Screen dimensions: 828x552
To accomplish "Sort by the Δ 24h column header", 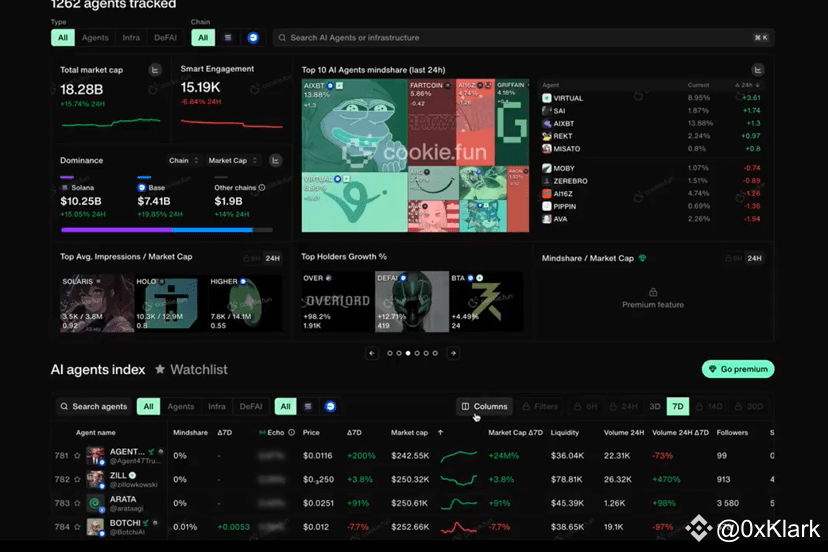I will [747, 85].
